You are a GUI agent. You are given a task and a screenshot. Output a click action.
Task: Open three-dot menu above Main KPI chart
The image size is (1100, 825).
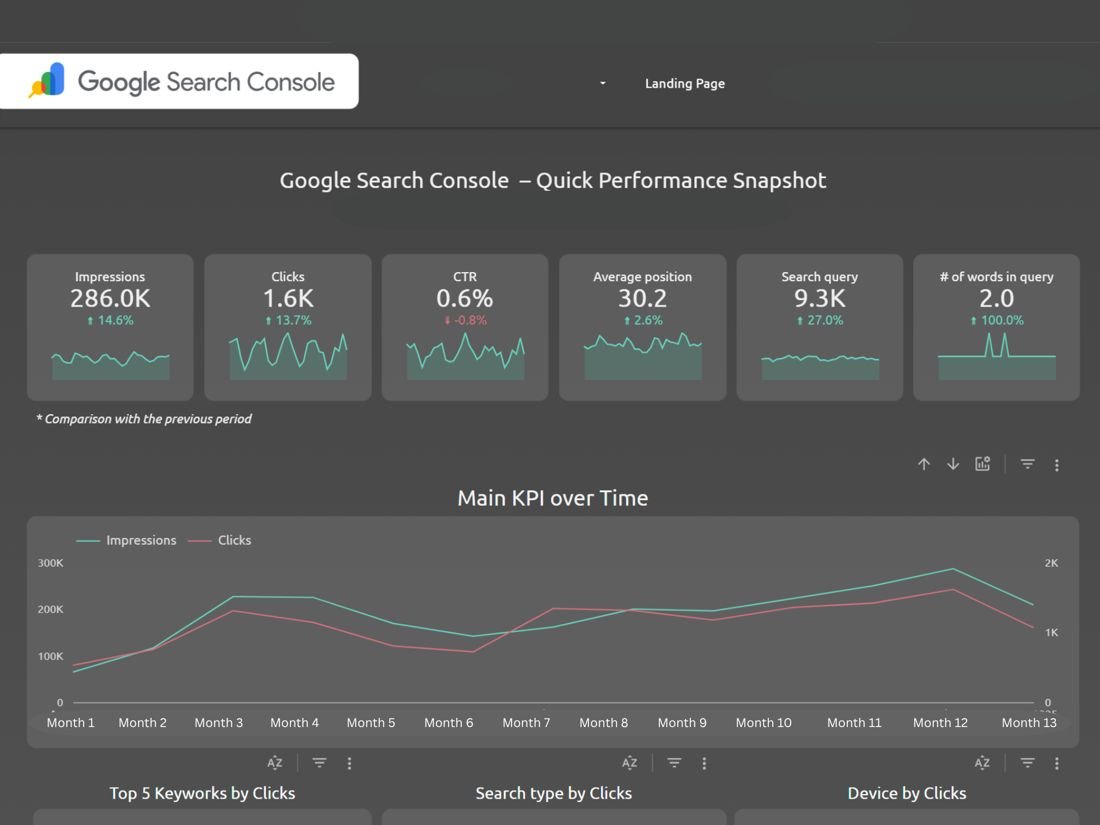pos(1057,465)
